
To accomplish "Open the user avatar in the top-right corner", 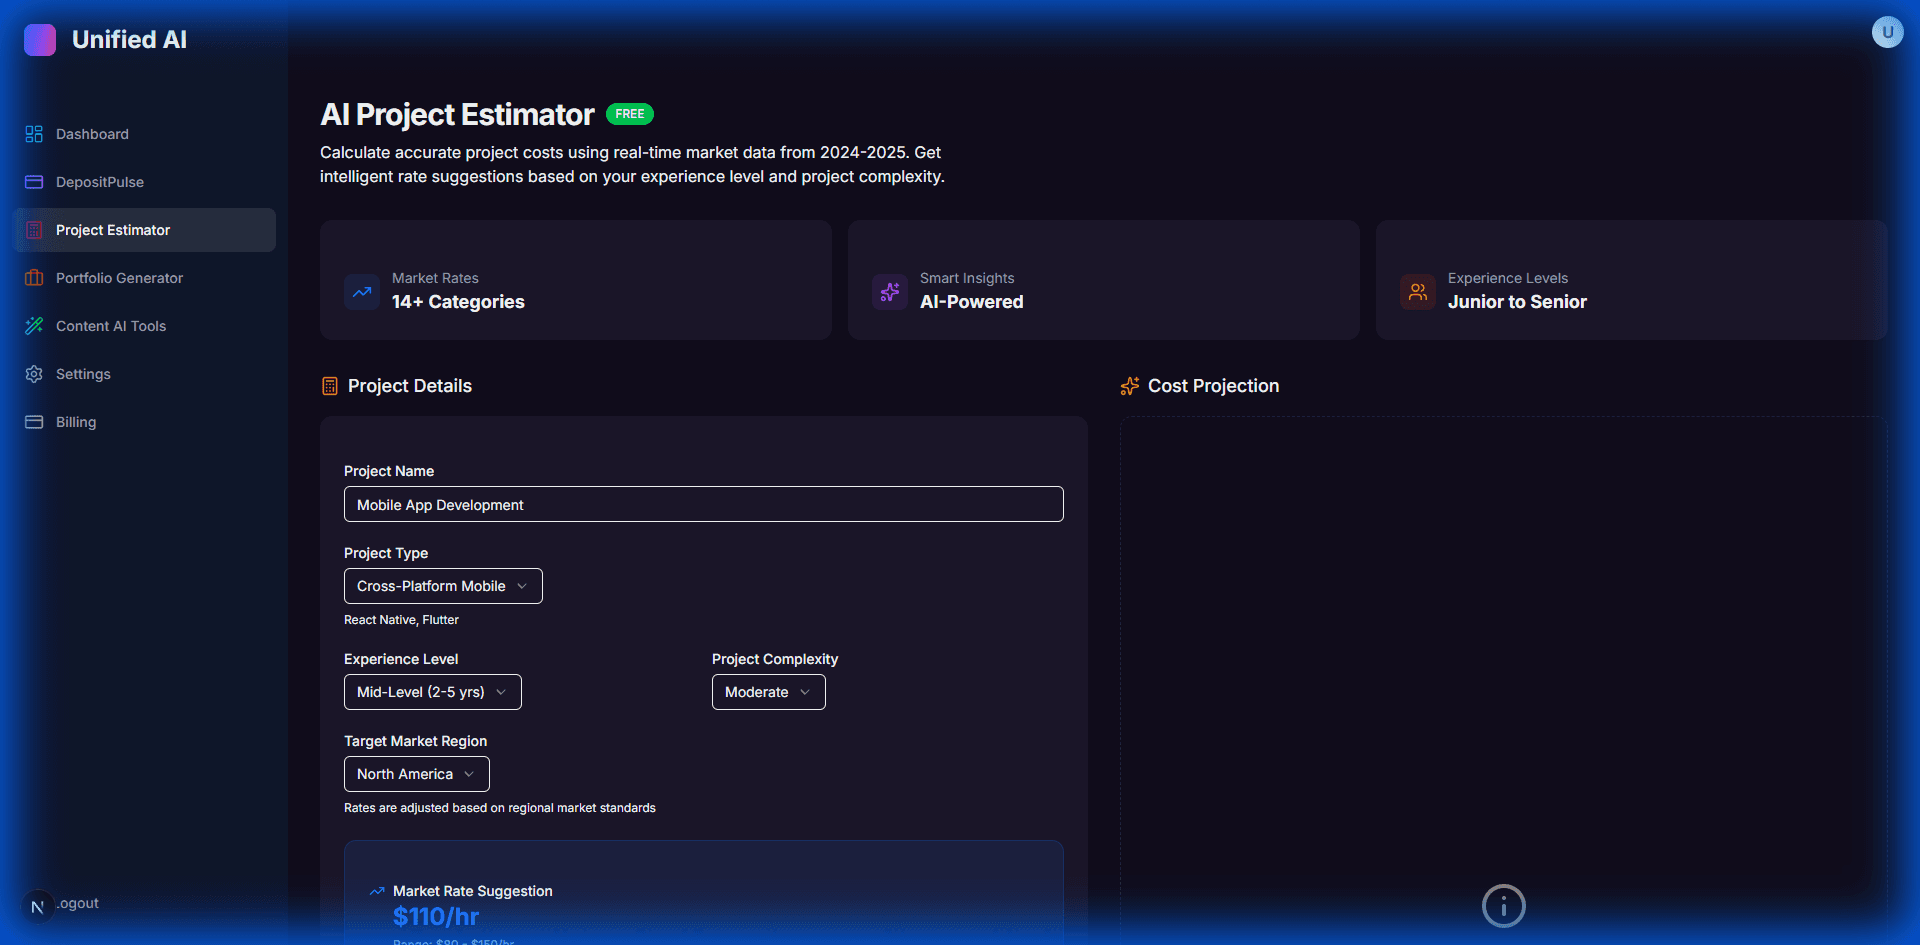I will pyautogui.click(x=1888, y=31).
